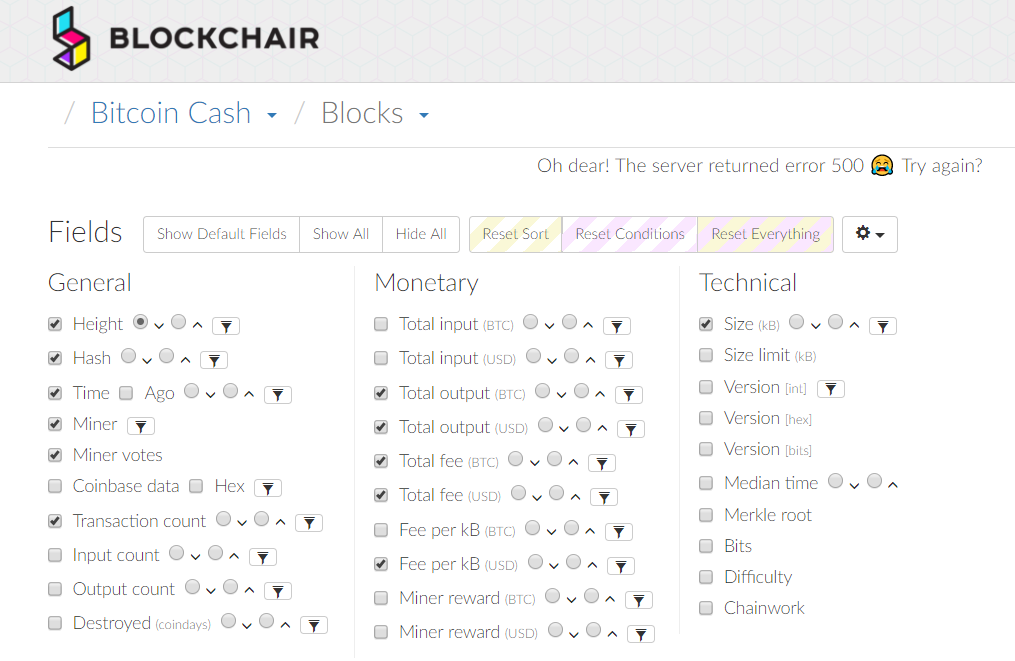Viewport: 1015px width, 661px height.
Task: Open the filter for Total fee (BTC)
Action: click(x=602, y=462)
